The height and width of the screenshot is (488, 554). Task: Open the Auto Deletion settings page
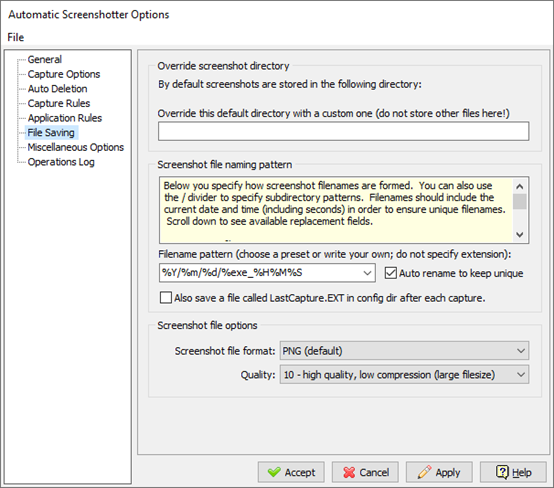pyautogui.click(x=58, y=89)
